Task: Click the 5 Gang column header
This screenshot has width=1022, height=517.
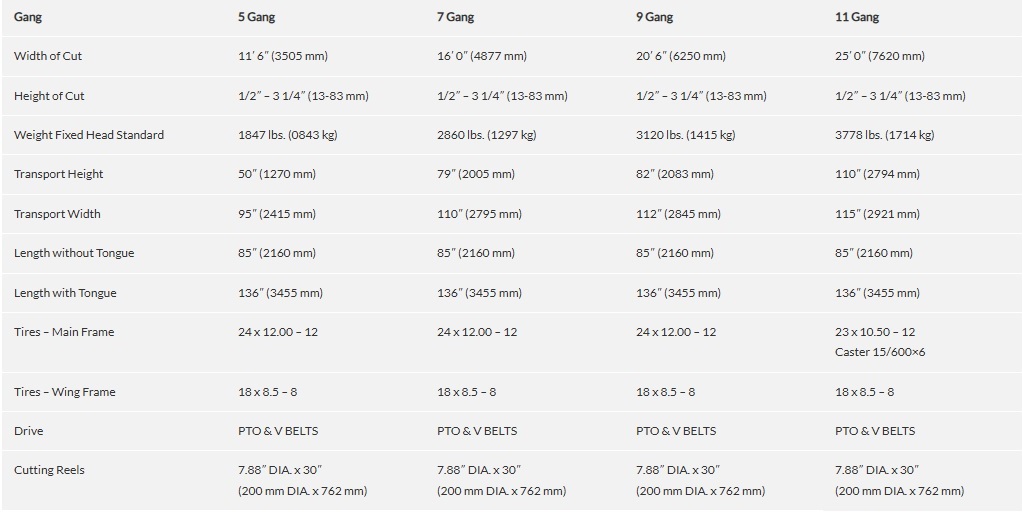Action: 256,17
